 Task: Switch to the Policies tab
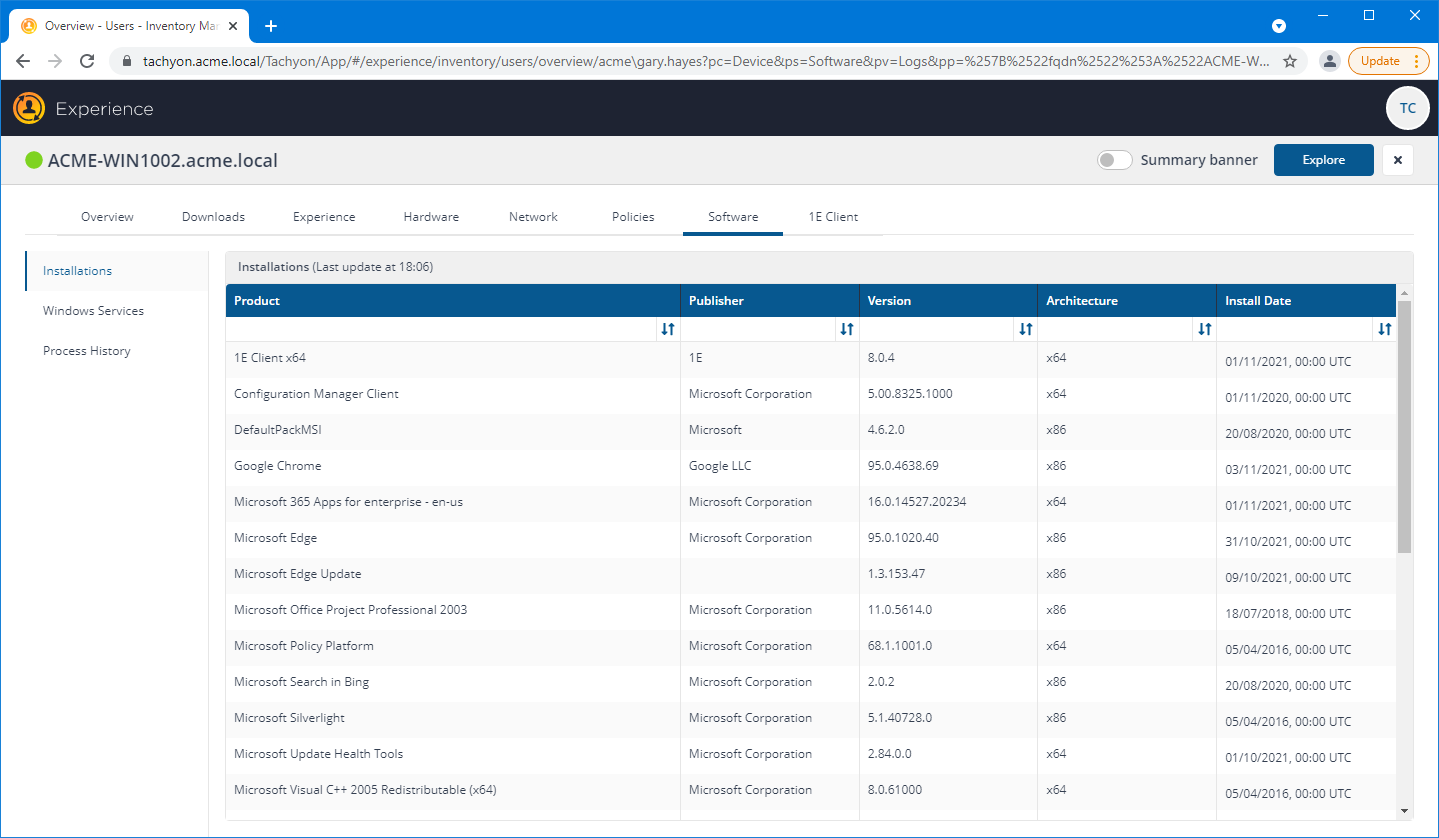633,217
